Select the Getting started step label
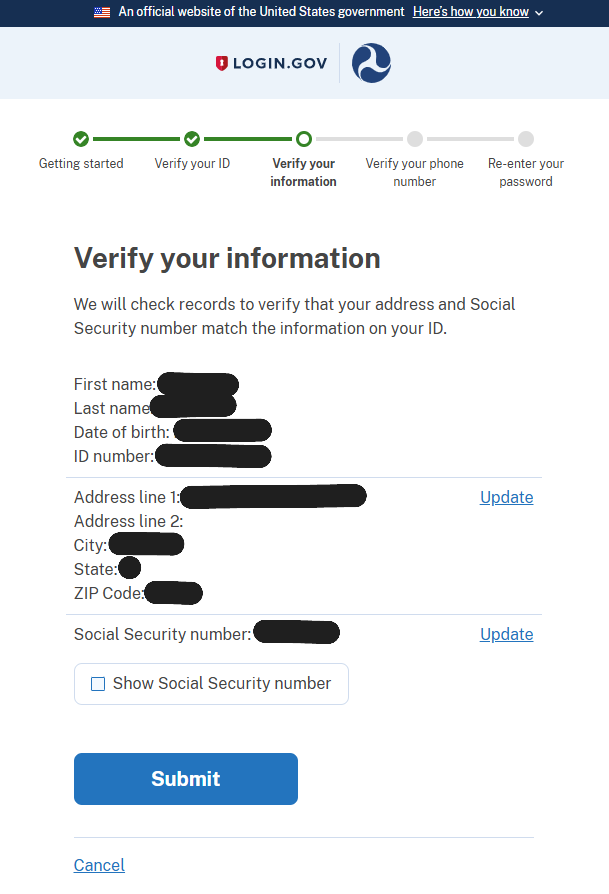This screenshot has height=894, width=609. tap(81, 163)
